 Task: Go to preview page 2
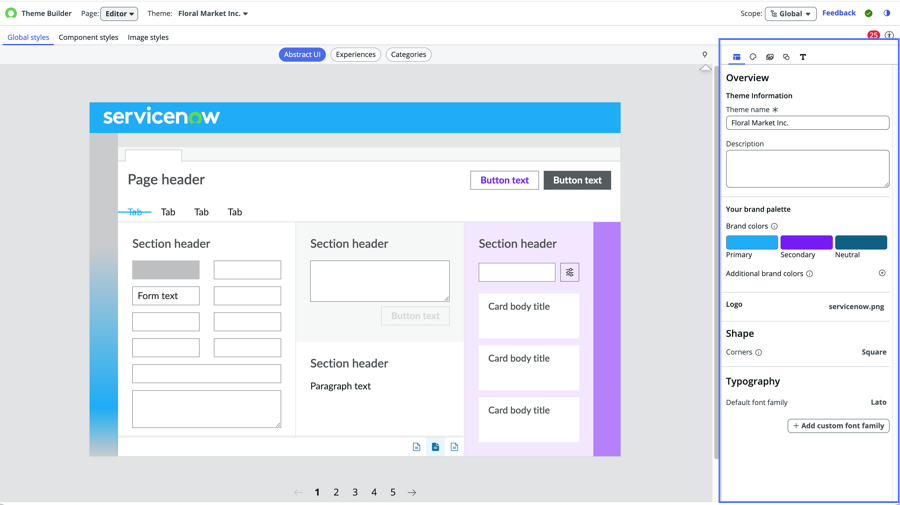click(336, 492)
